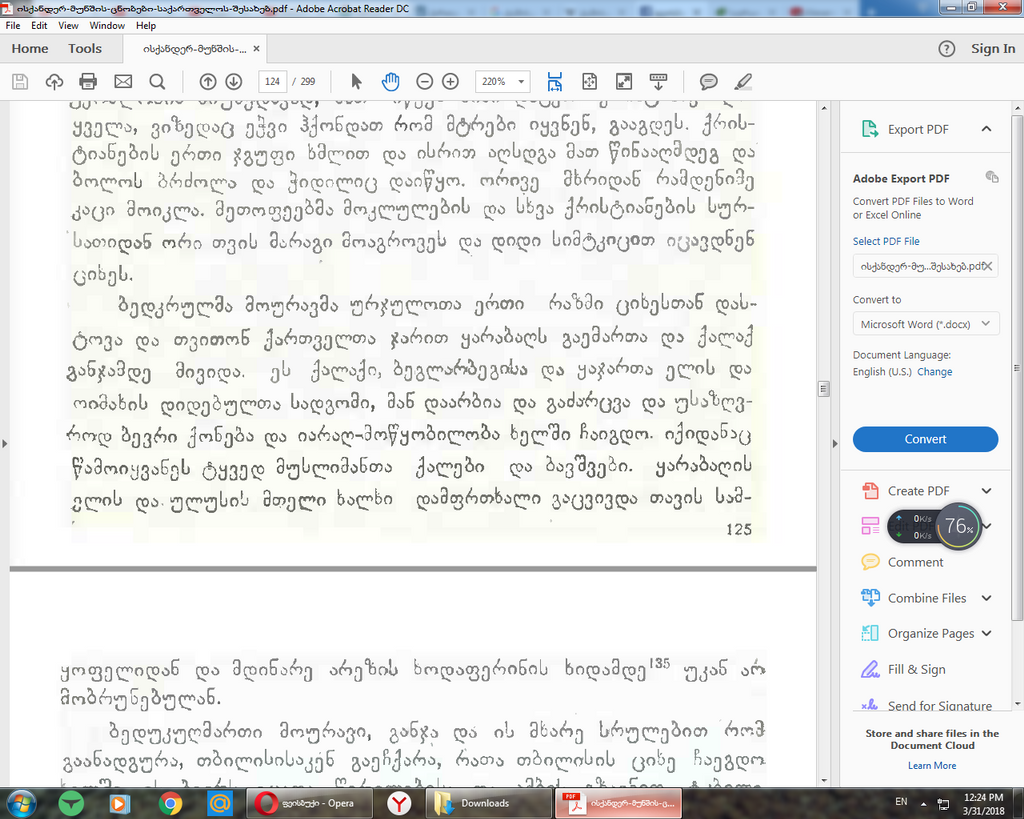Click the Change document language link
1024x819 pixels.
click(934, 371)
